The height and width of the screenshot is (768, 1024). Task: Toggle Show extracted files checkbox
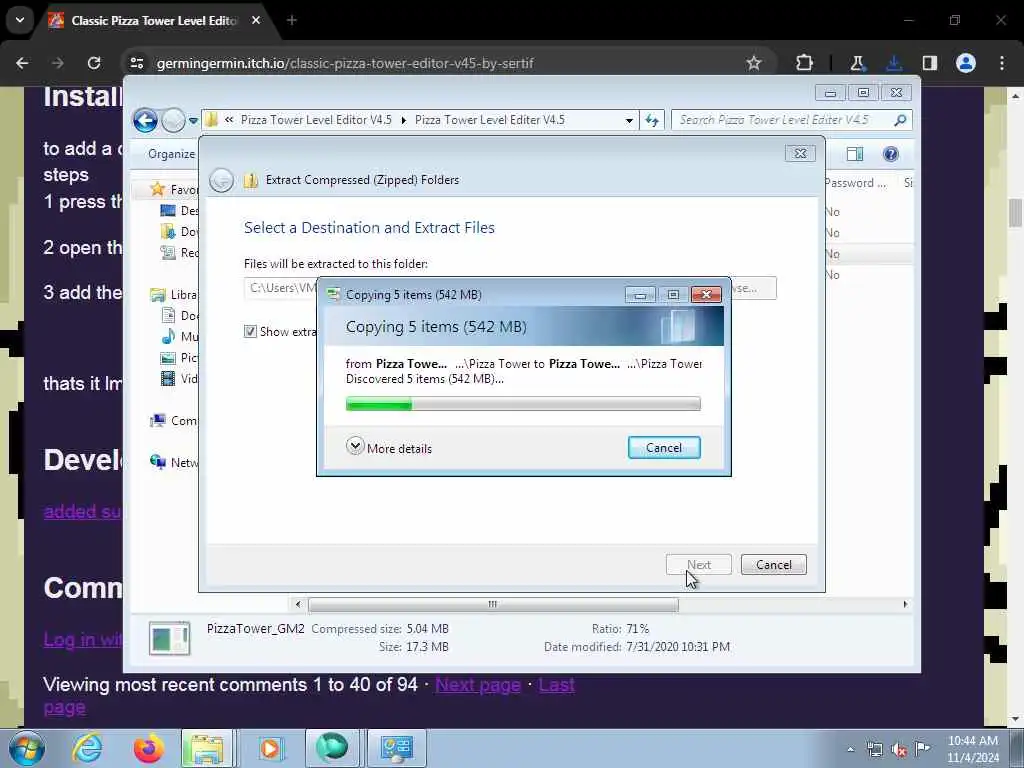tap(250, 332)
